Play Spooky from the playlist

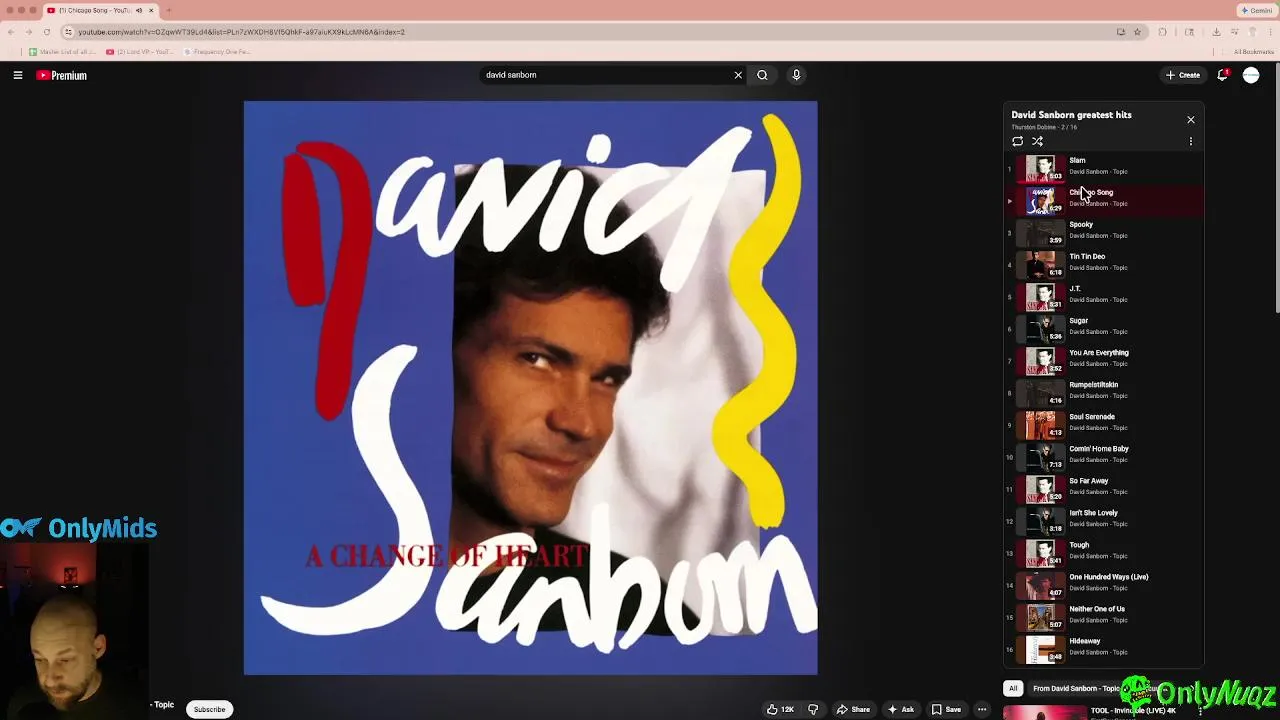pyautogui.click(x=1104, y=232)
